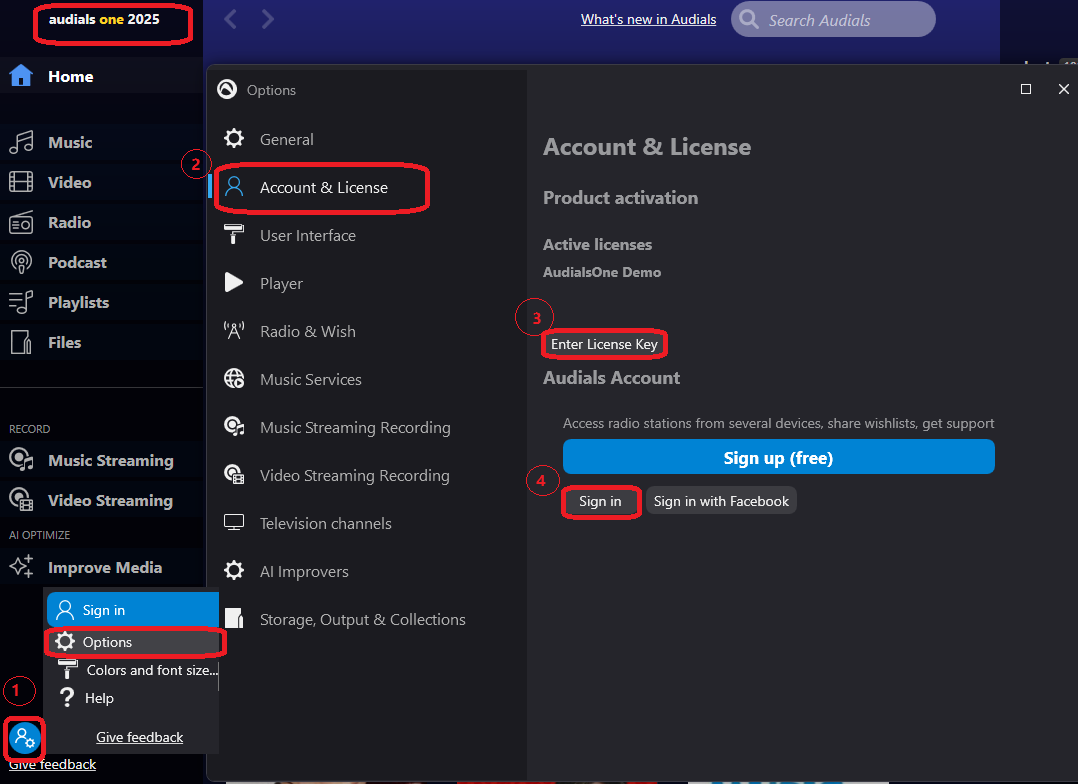Click the Storage, Output & Collections icon

pyautogui.click(x=234, y=618)
